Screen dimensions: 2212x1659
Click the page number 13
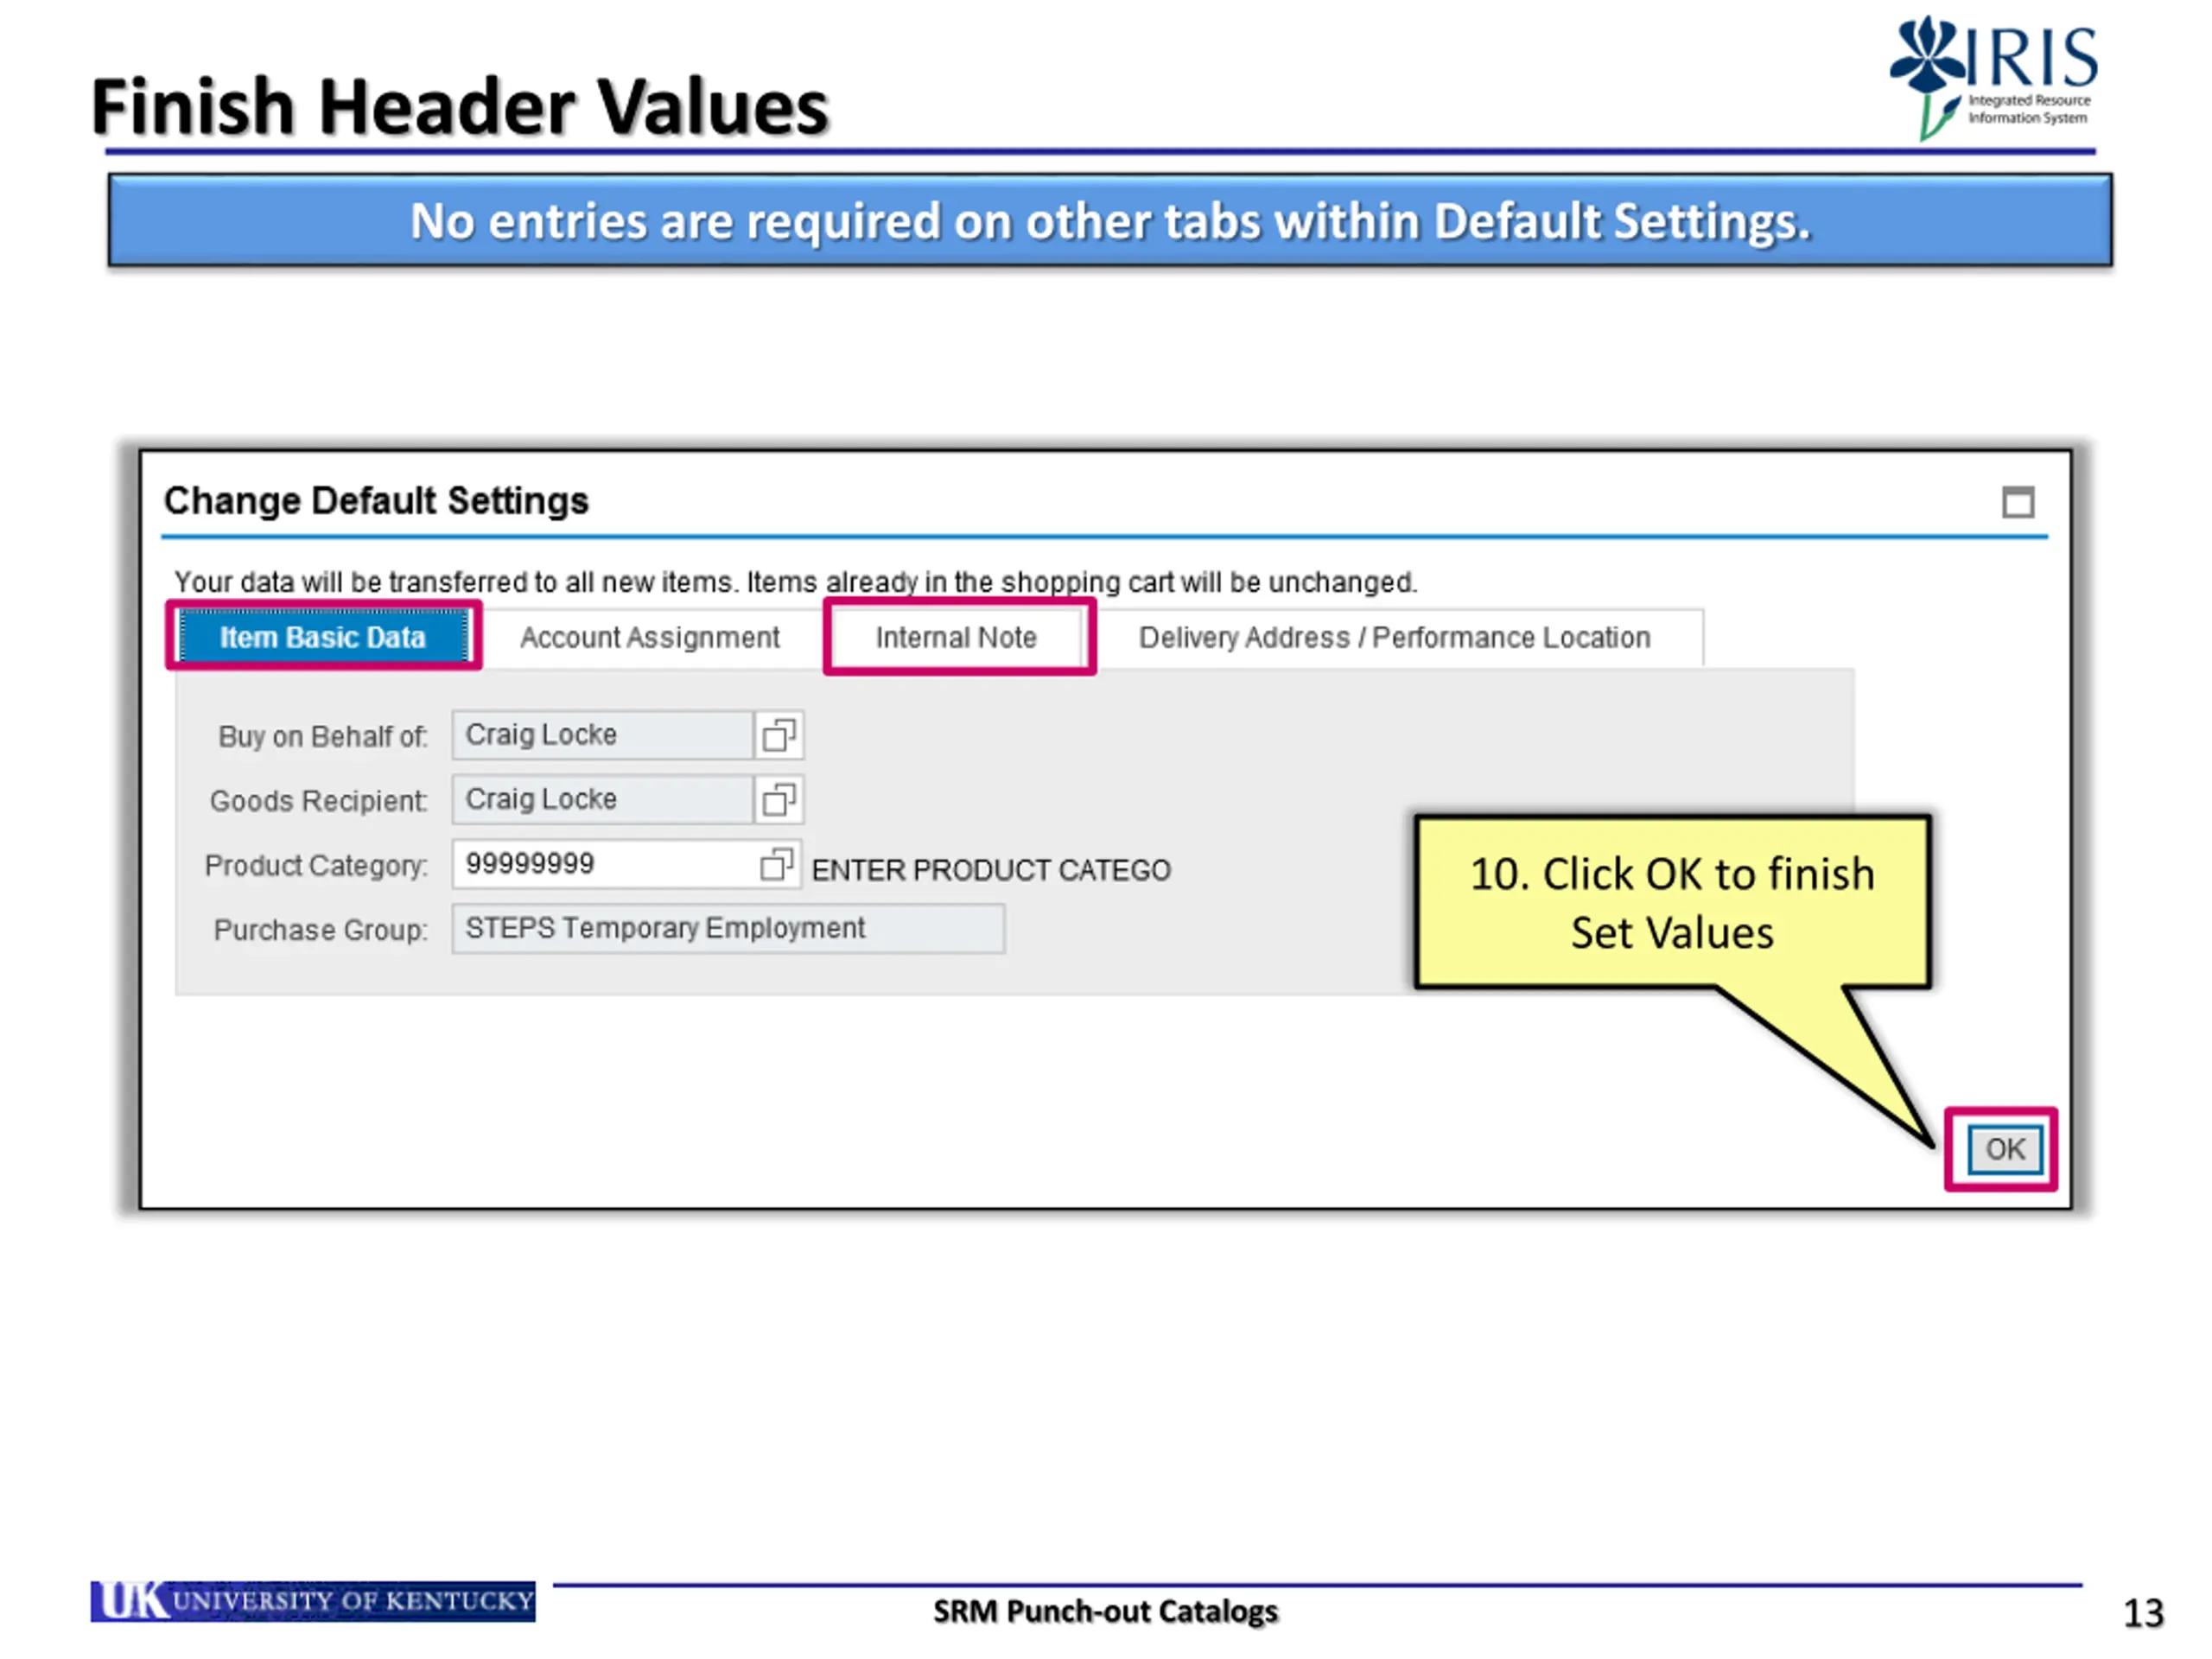pos(2143,1613)
